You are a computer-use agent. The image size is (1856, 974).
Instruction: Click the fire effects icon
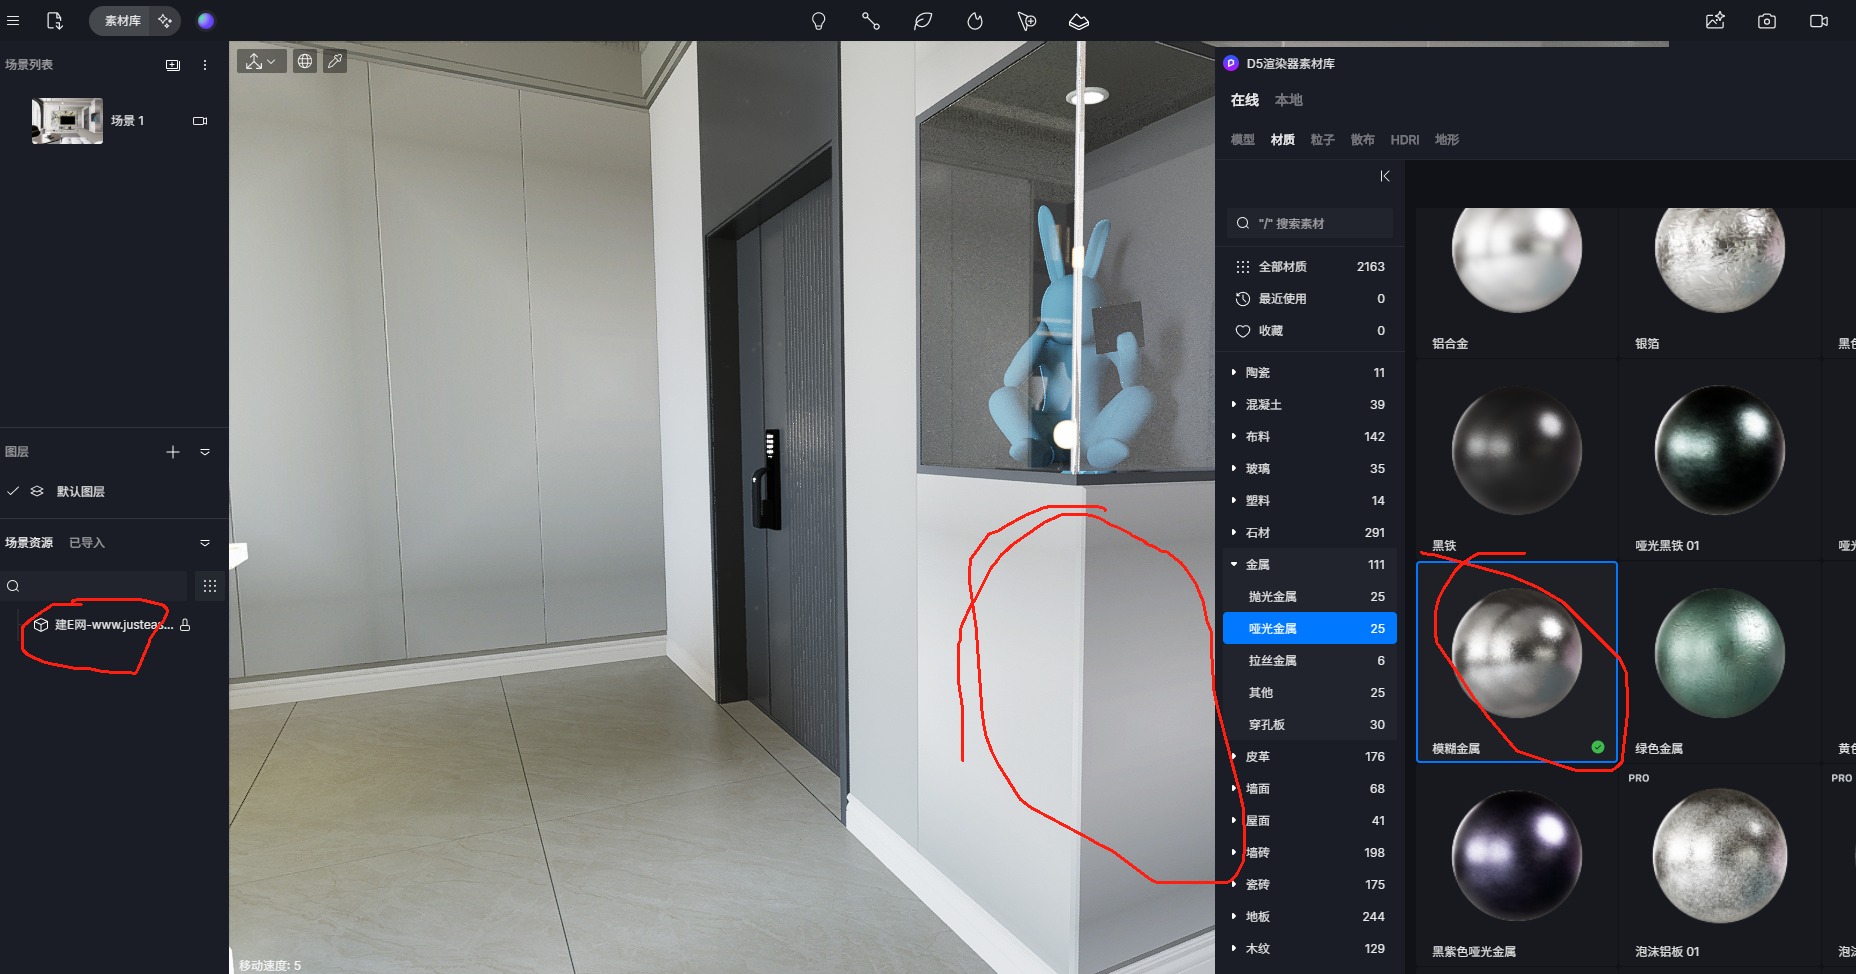[x=975, y=21]
